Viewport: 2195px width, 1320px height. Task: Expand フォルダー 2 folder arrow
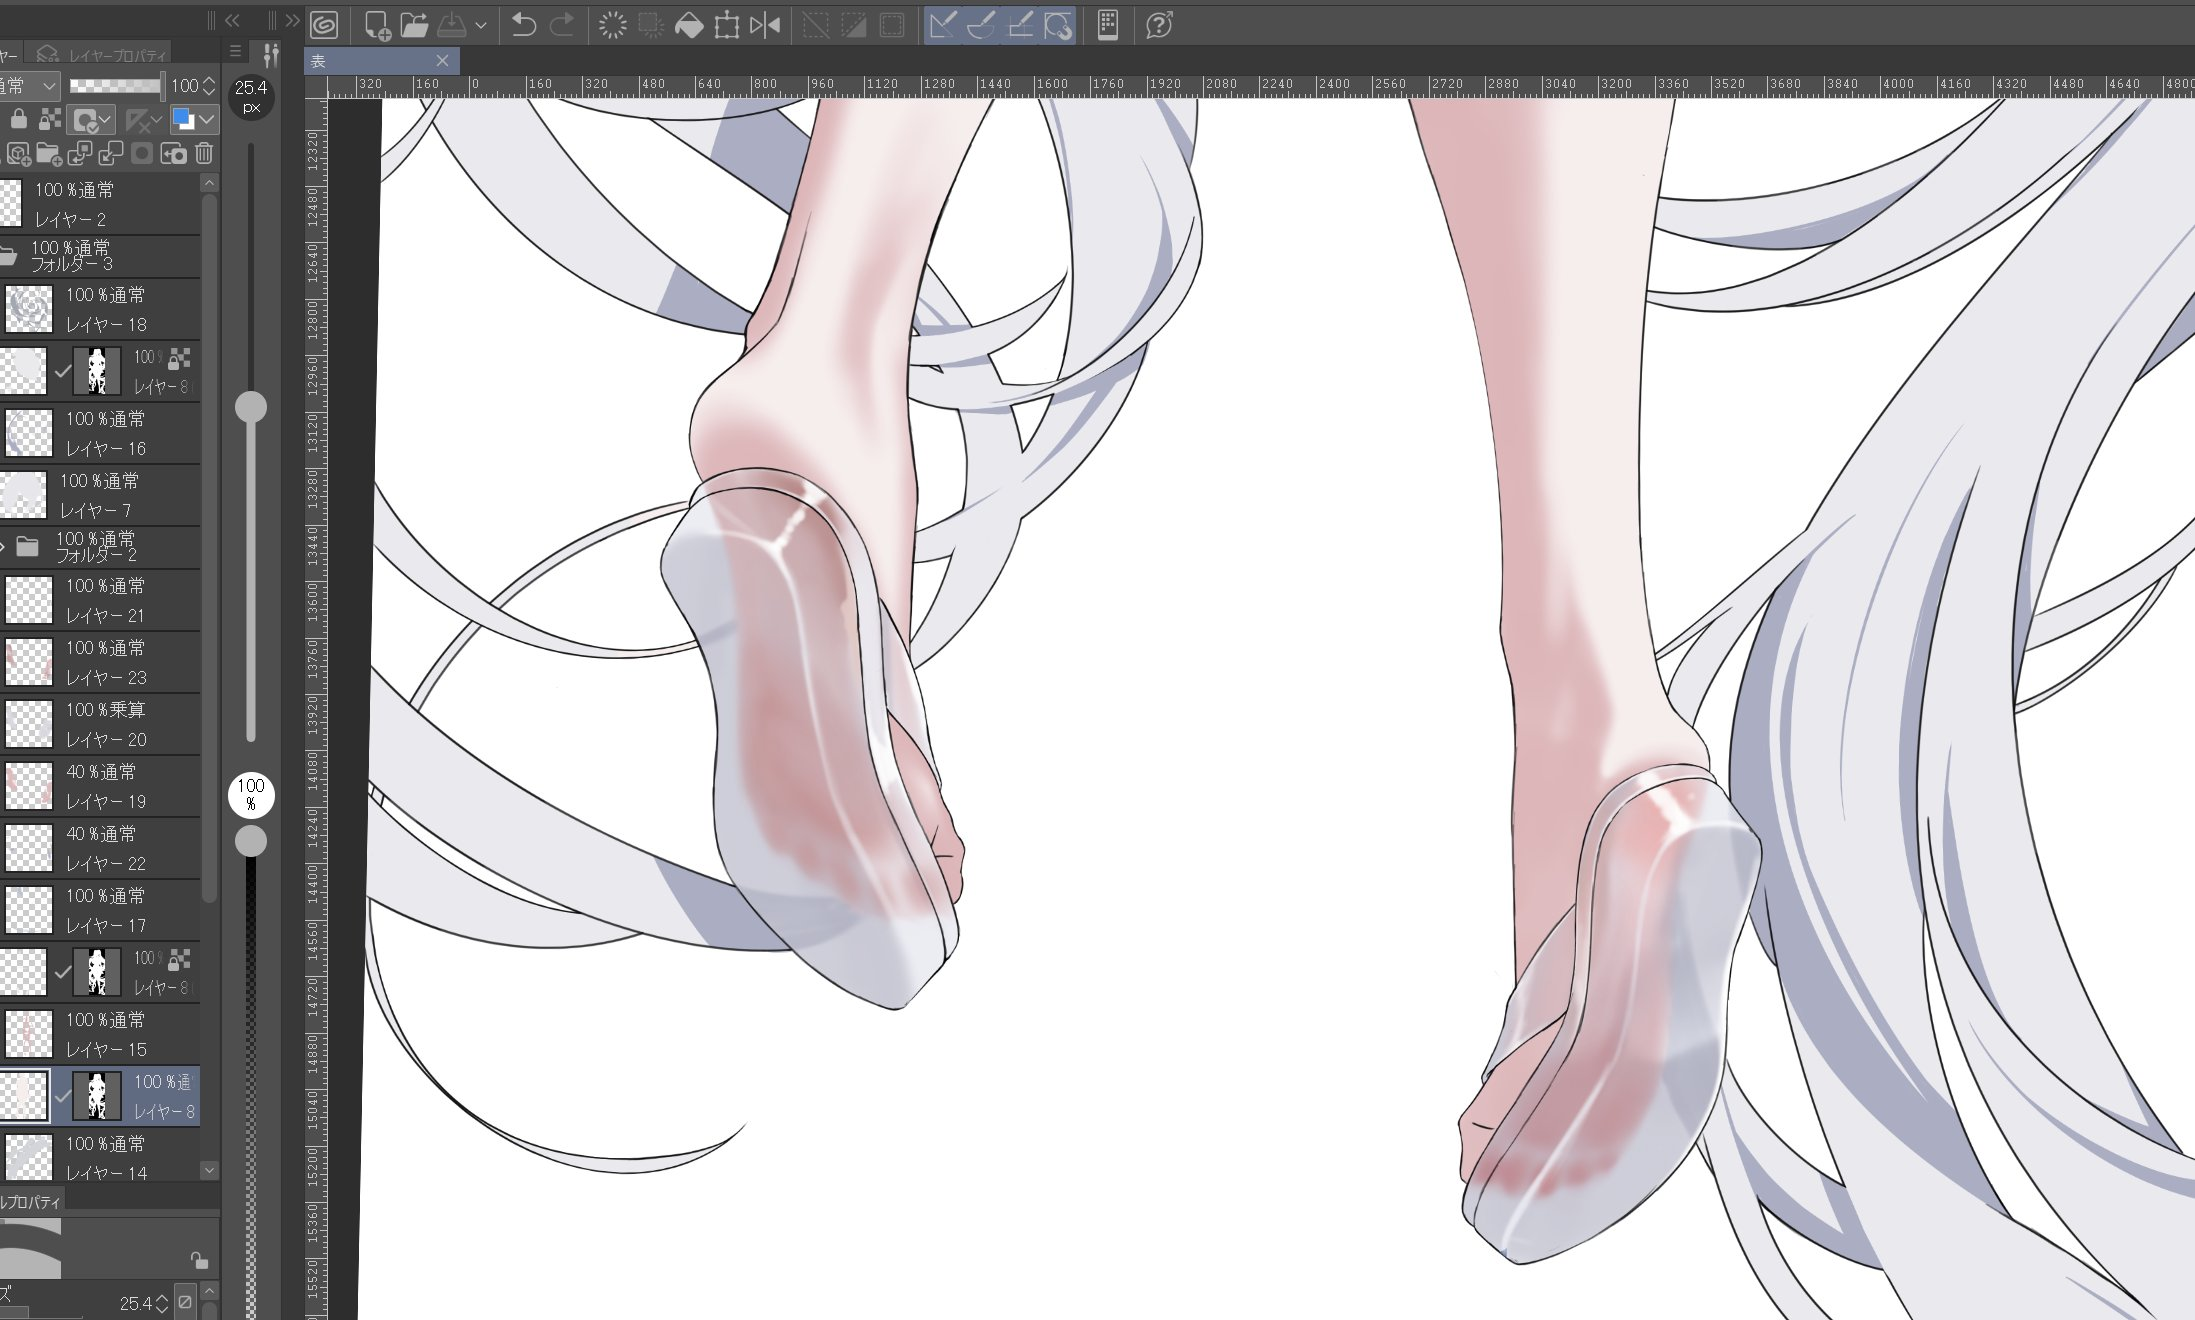point(4,547)
